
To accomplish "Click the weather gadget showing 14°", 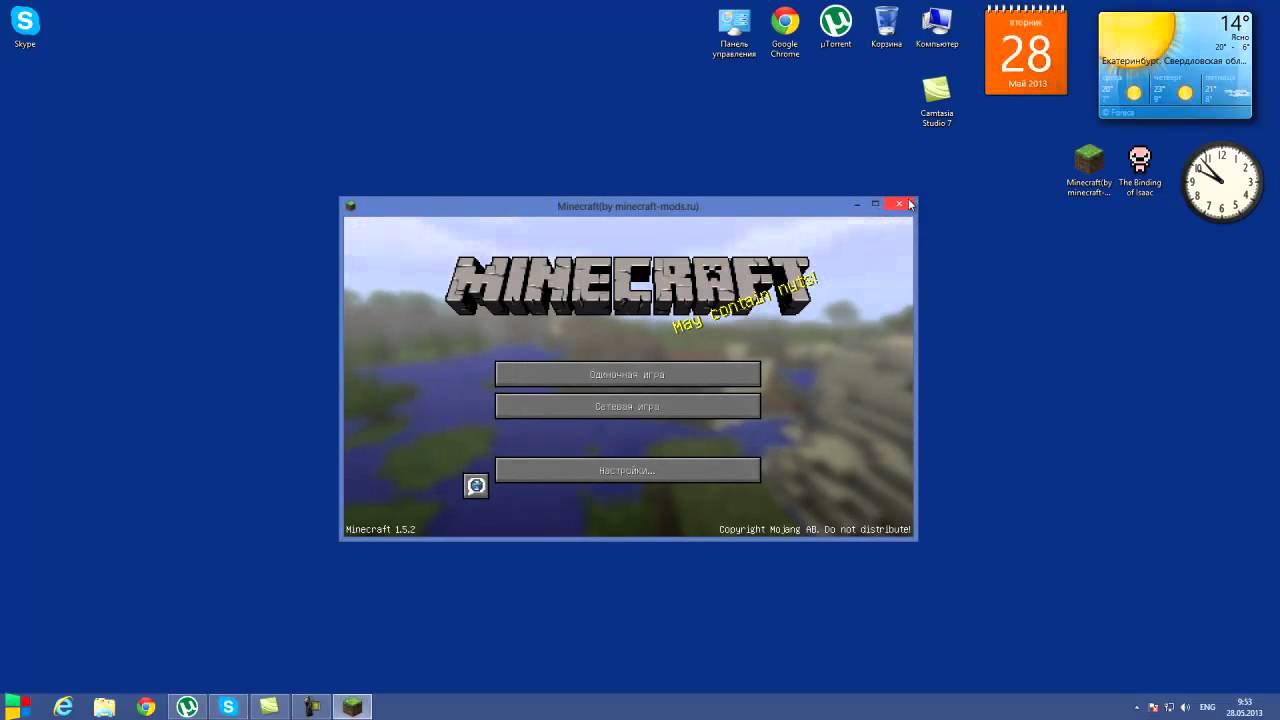I will [x=1175, y=65].
